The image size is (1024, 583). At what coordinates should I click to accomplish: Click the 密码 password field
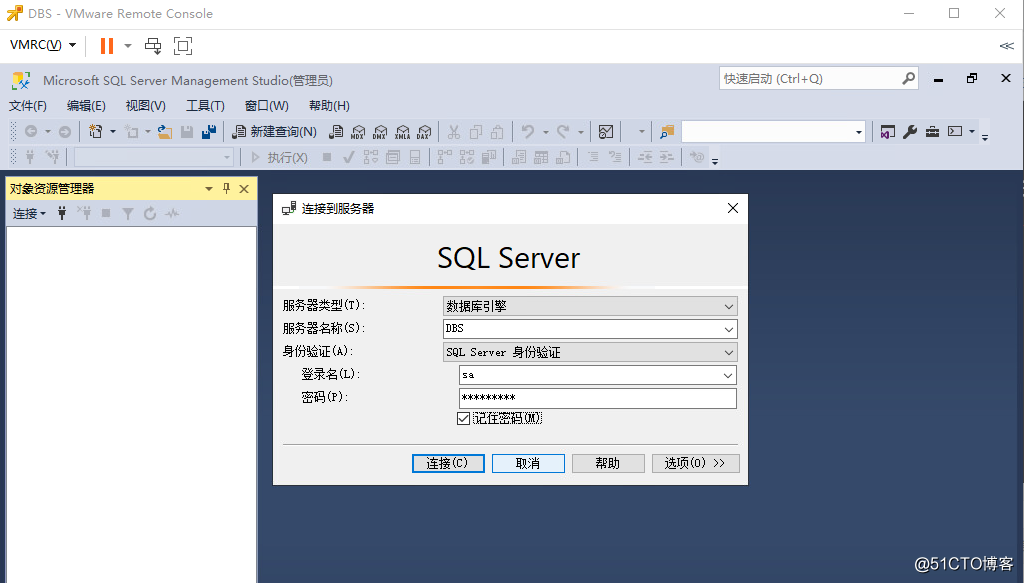point(598,398)
